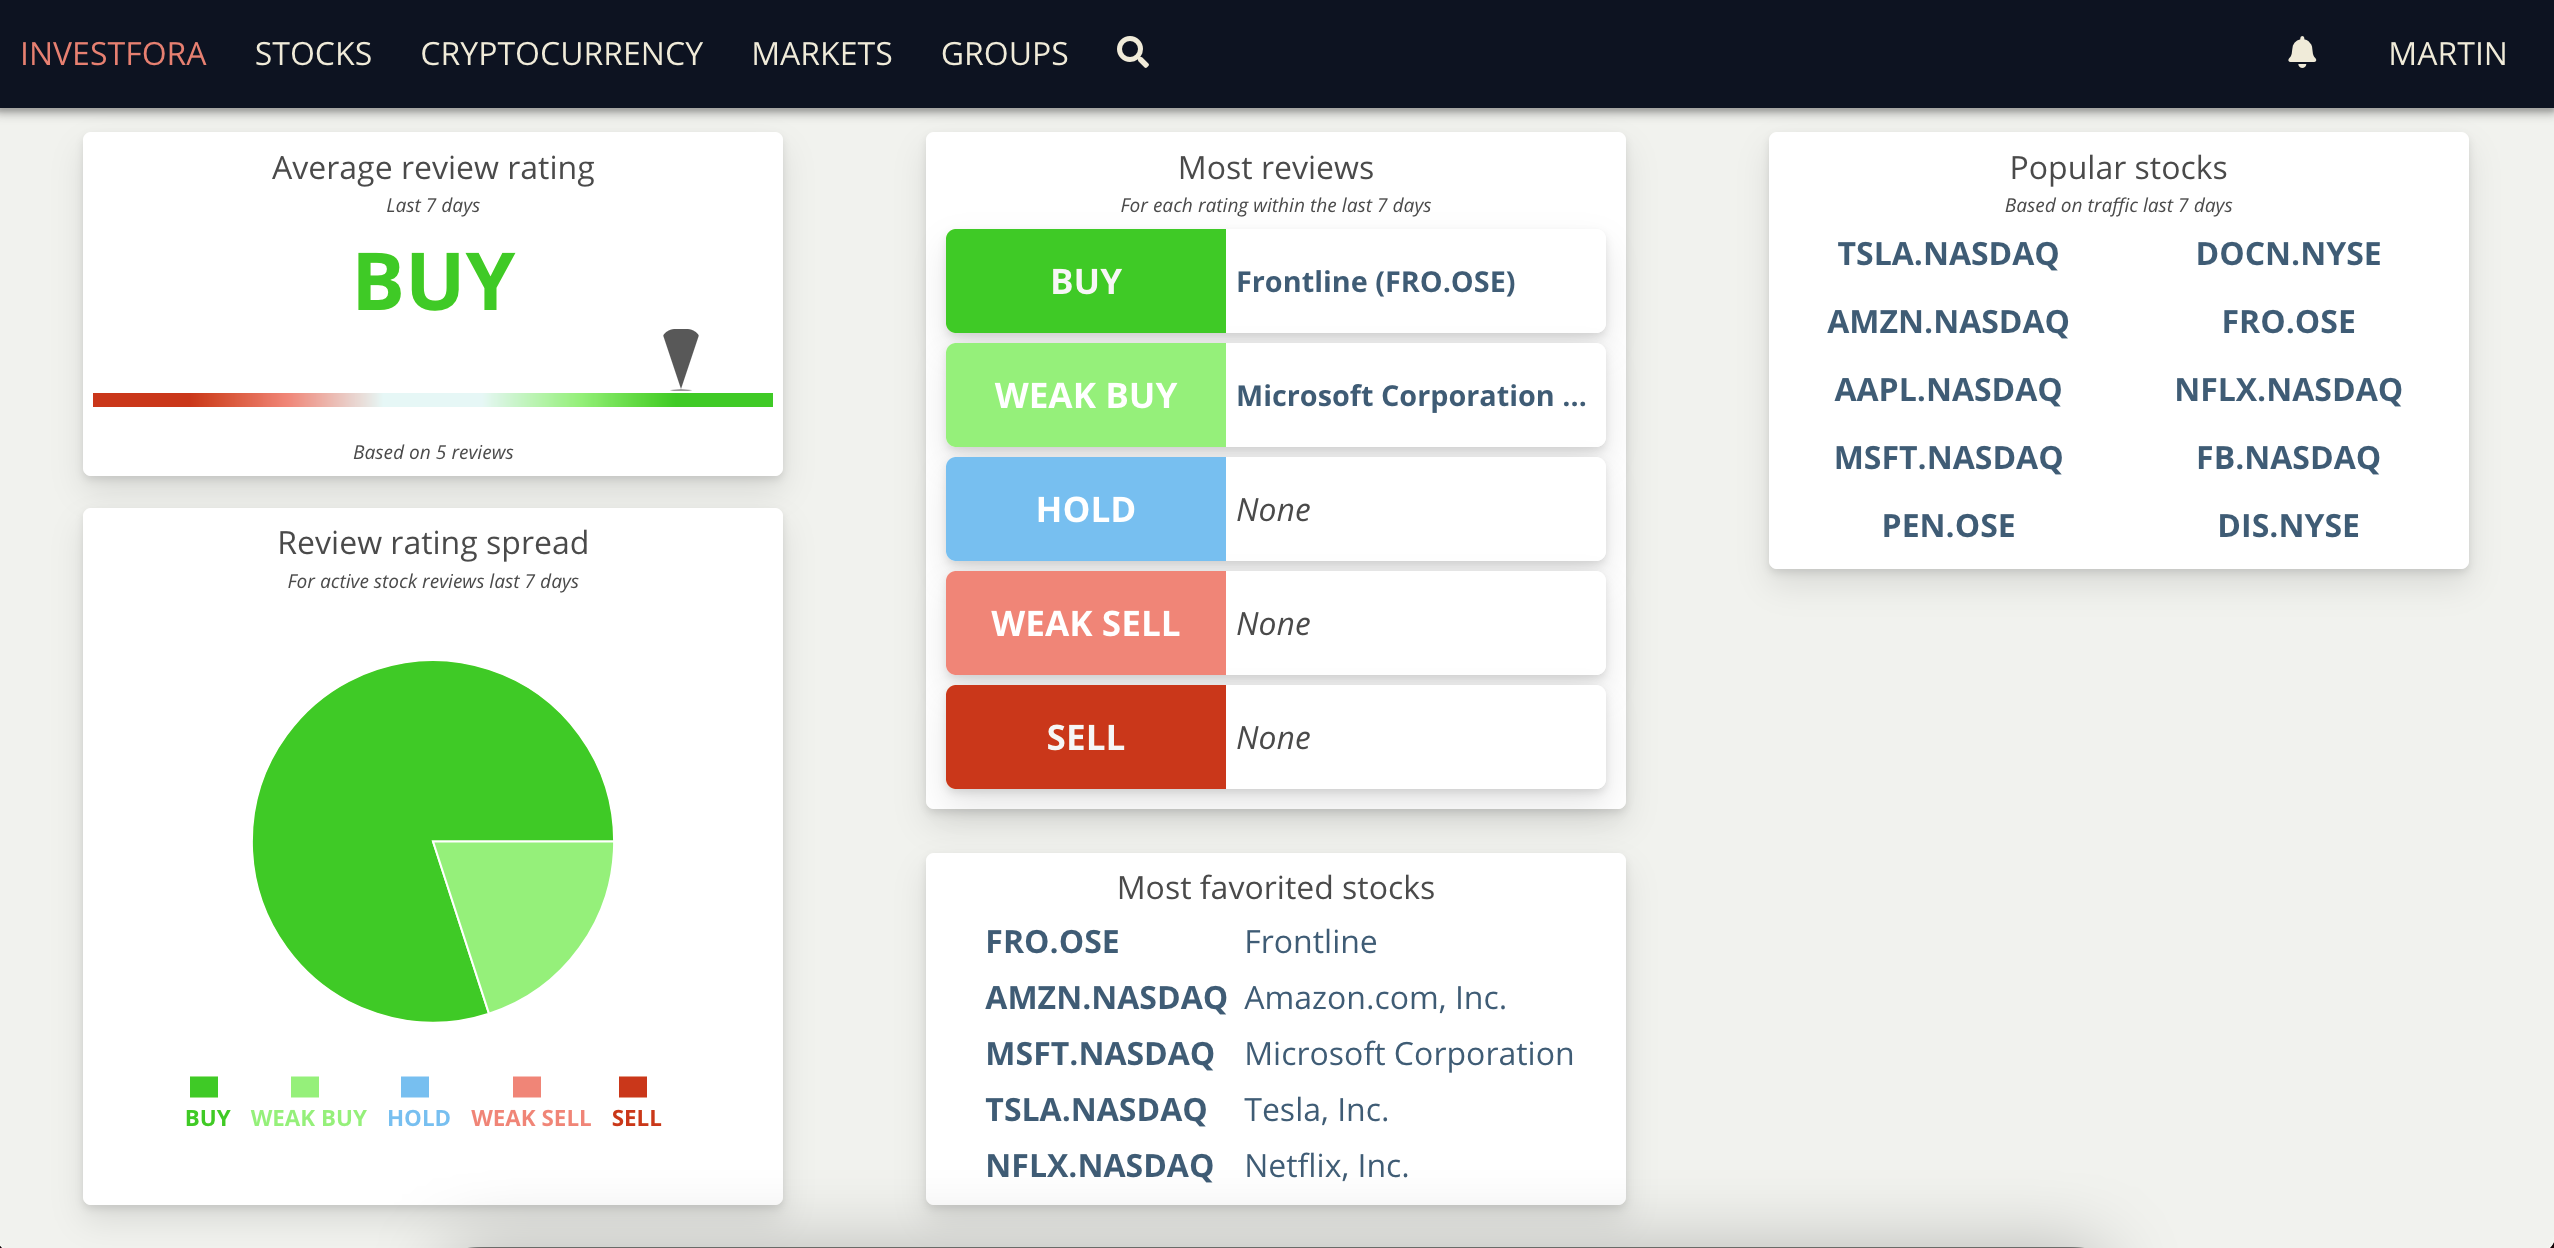Select TSLA.NASDAQ in Popular stocks
The image size is (2554, 1248).
(1947, 254)
